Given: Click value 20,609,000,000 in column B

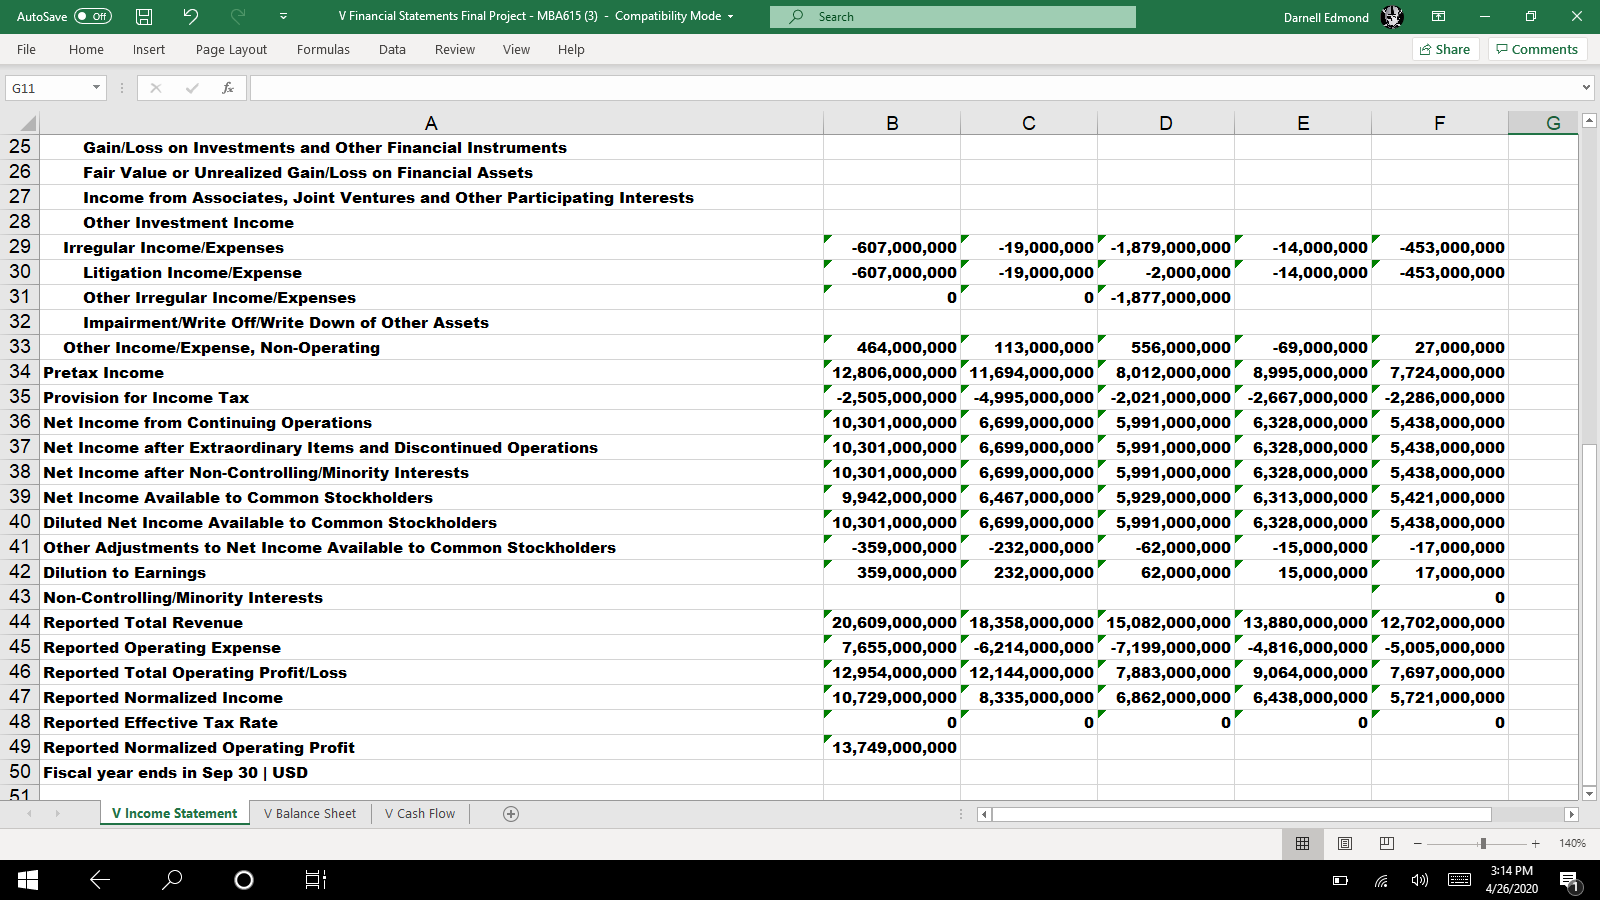Looking at the screenshot, I should pos(892,622).
